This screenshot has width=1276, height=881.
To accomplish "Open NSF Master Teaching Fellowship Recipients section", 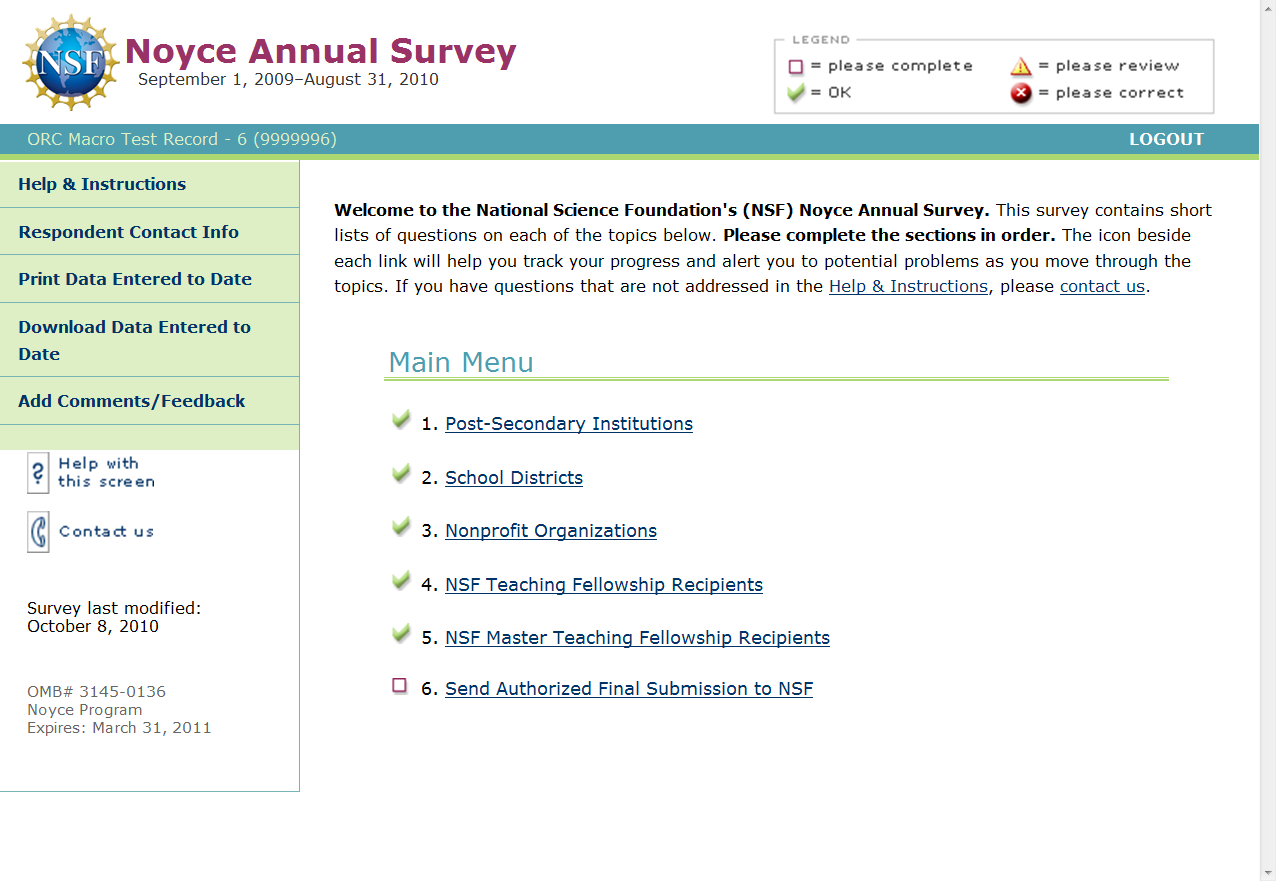I will [x=637, y=638].
